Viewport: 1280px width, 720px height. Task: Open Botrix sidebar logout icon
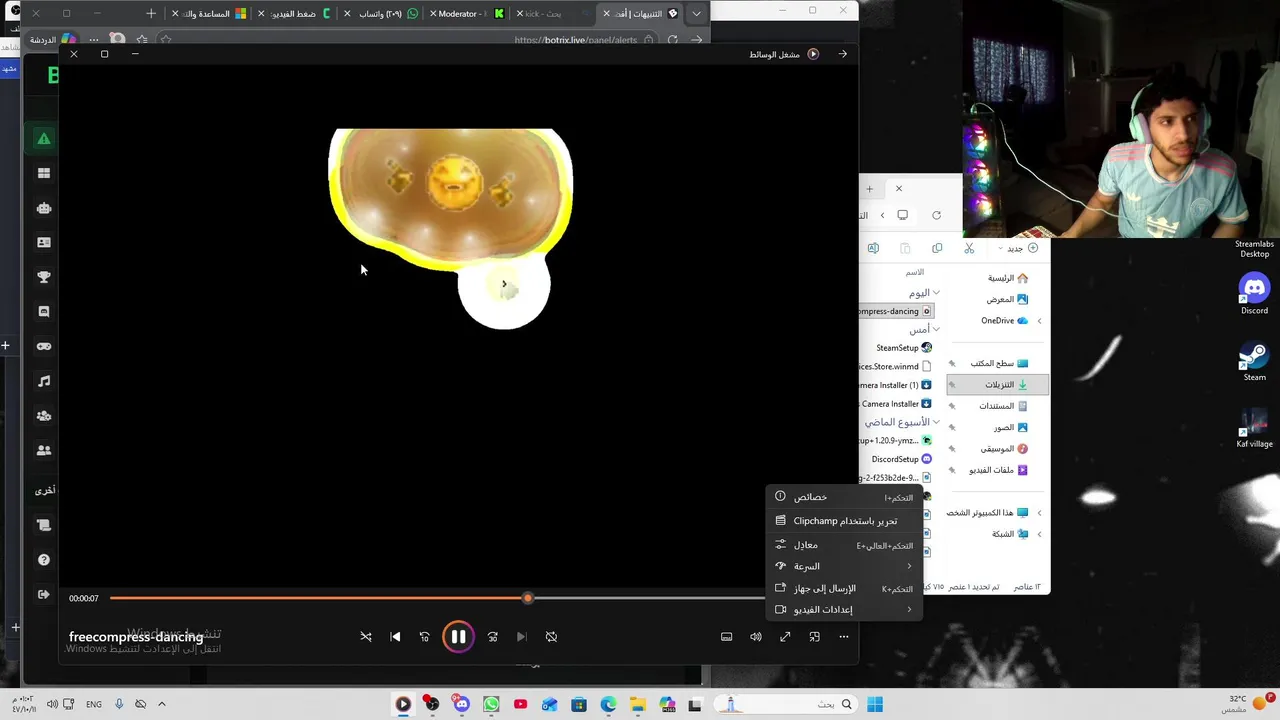pyautogui.click(x=44, y=594)
